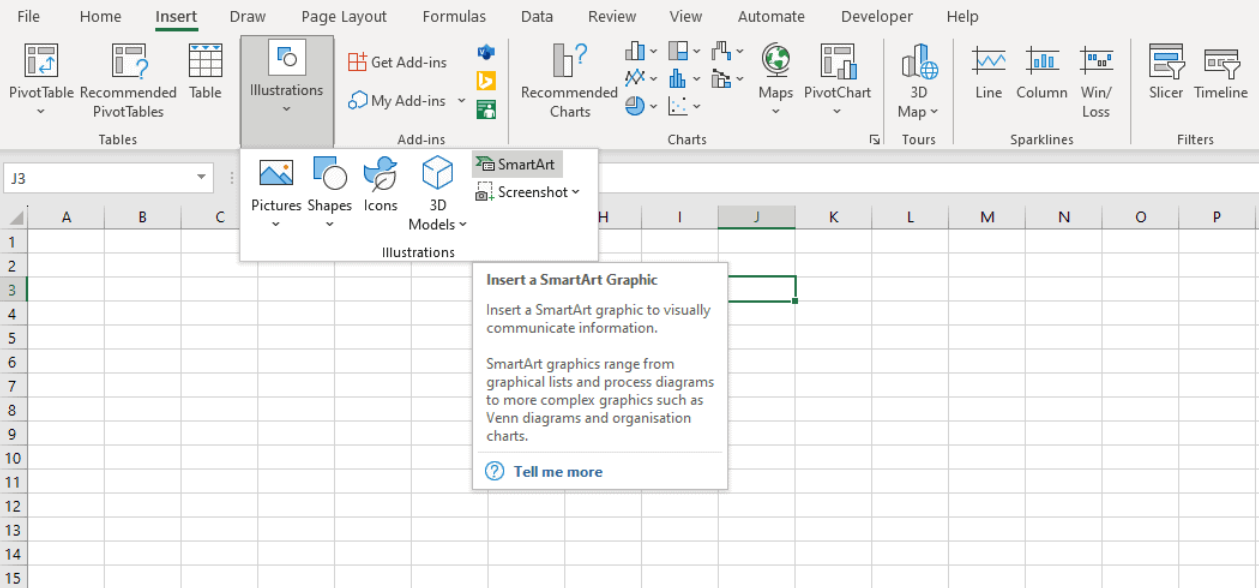The height and width of the screenshot is (588, 1259).
Task: Insert Recommended Charts
Action: click(566, 80)
